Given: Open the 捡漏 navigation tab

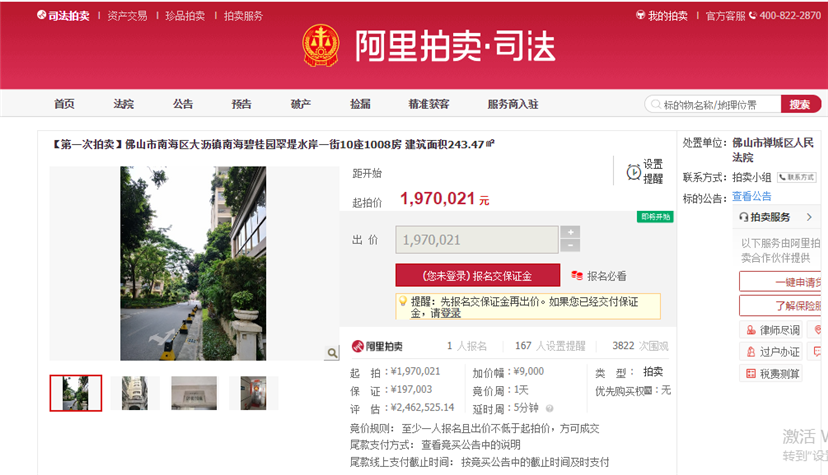Looking at the screenshot, I should click(360, 104).
